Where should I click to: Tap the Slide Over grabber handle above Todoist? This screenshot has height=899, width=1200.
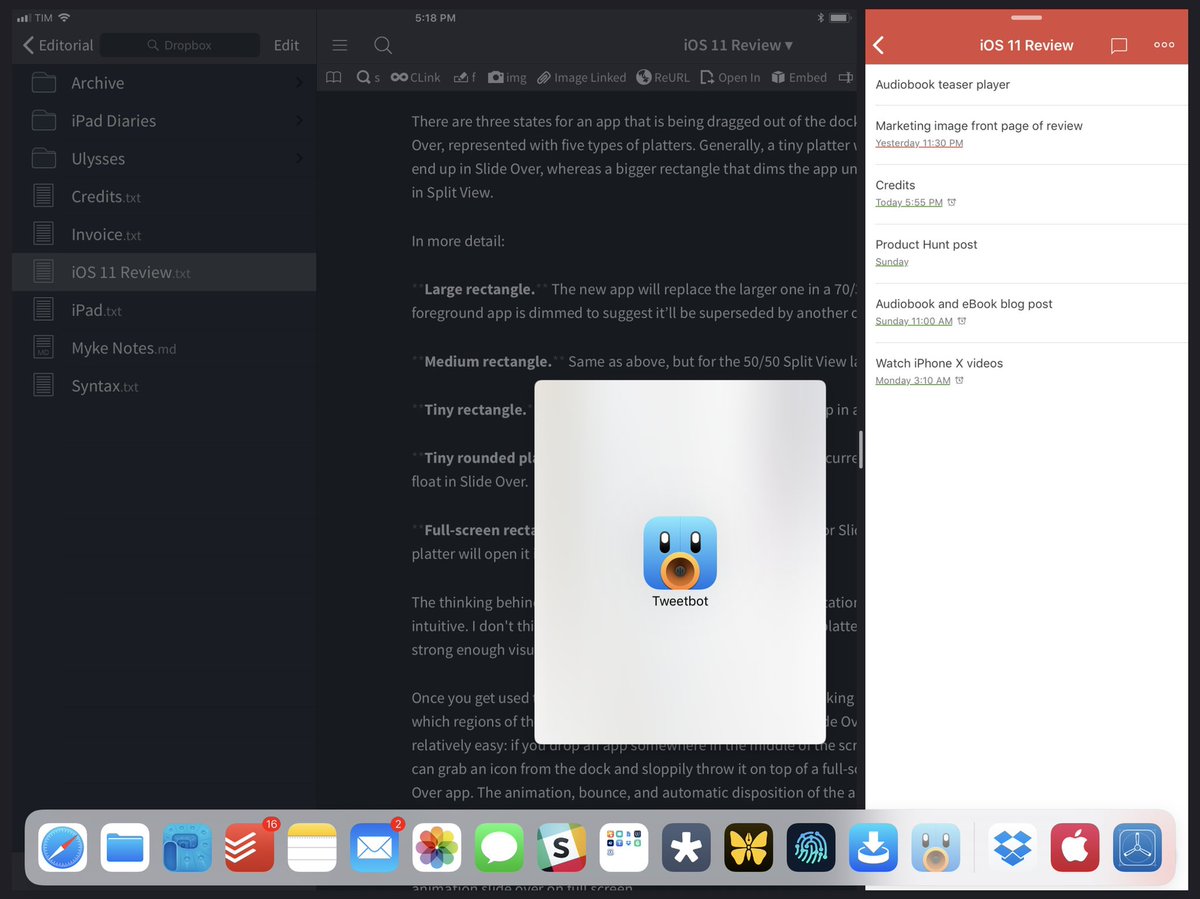[1026, 17]
